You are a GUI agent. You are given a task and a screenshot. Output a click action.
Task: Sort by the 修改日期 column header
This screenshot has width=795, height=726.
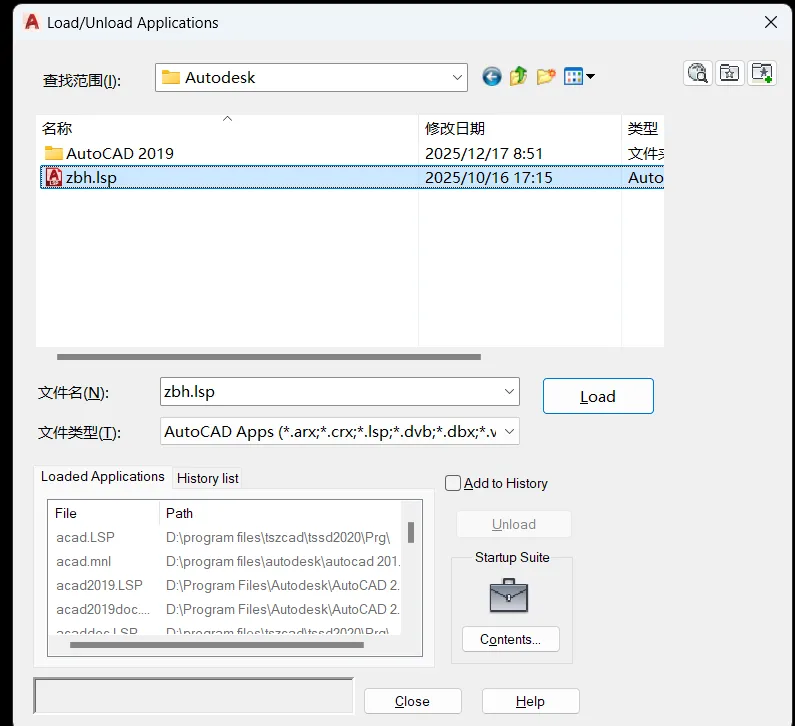[520, 128]
